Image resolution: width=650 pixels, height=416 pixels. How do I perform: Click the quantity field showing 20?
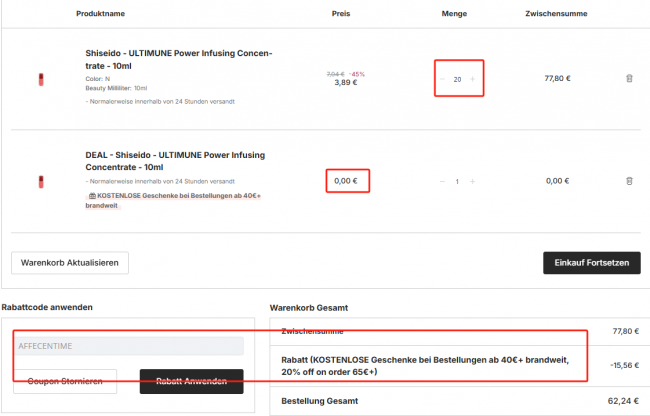click(x=457, y=79)
